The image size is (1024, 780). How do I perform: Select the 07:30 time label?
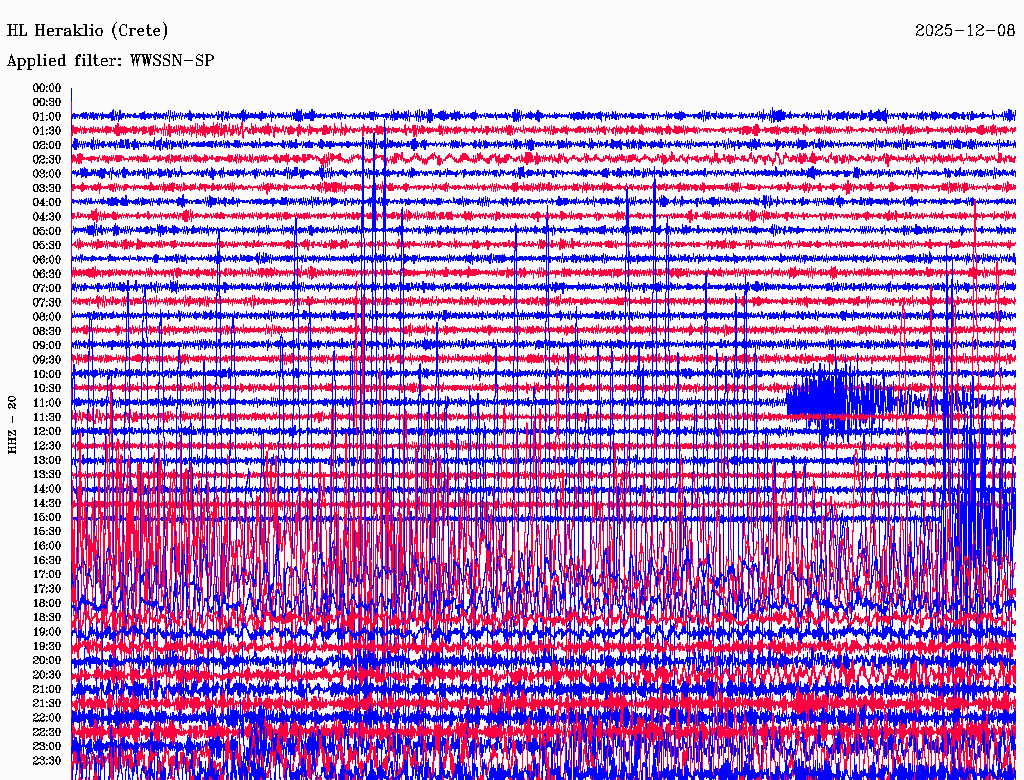[x=47, y=302]
